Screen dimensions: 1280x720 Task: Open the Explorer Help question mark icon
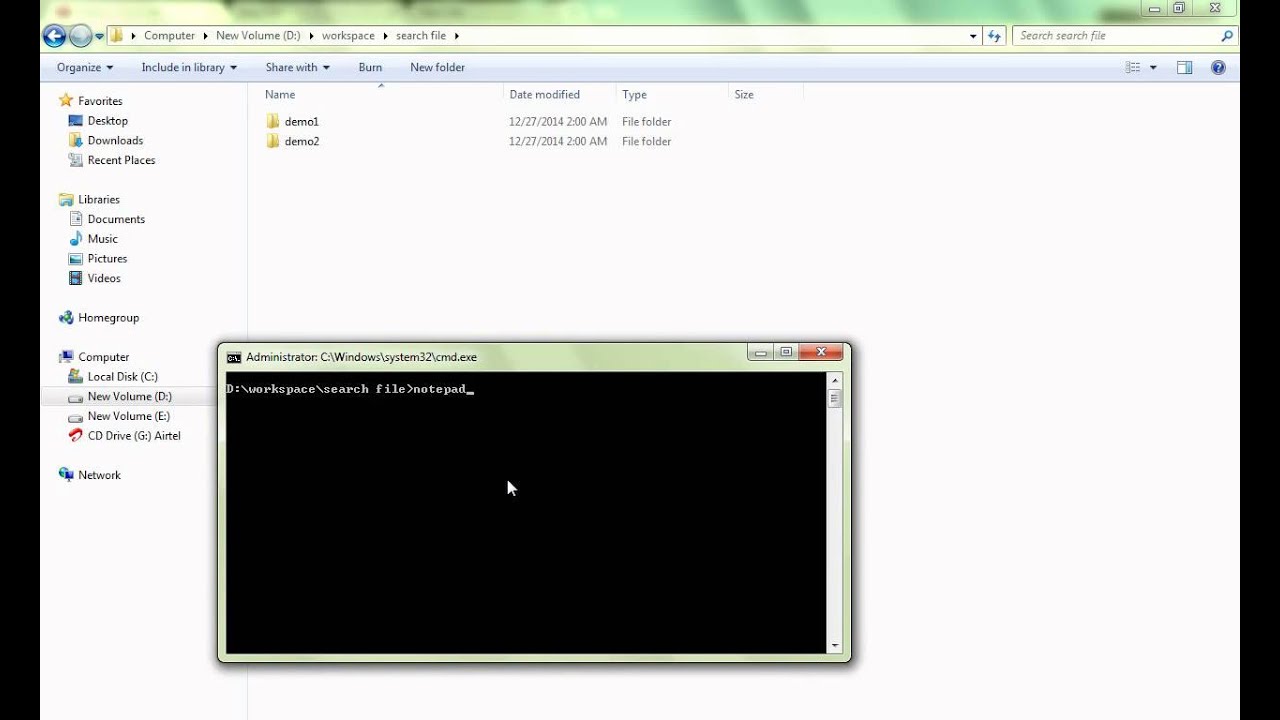pos(1218,68)
